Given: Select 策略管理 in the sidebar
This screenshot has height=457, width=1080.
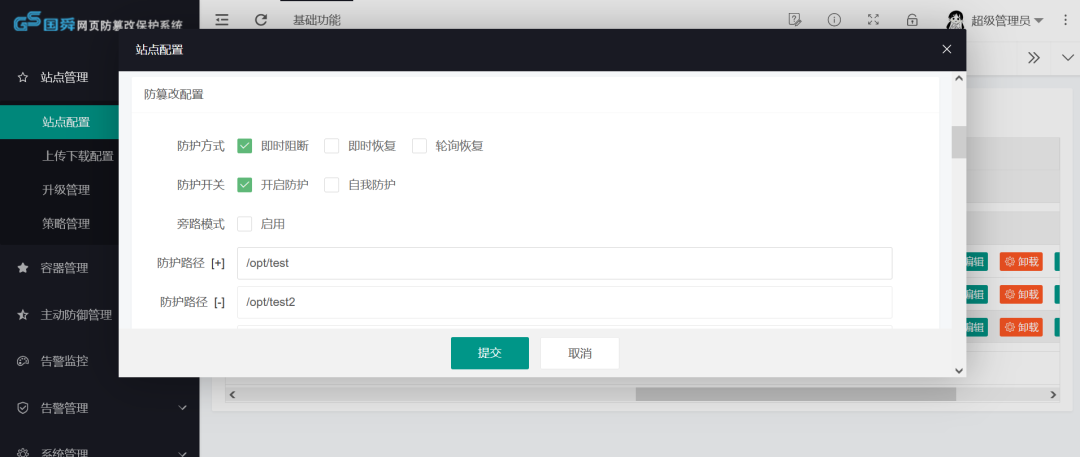Looking at the screenshot, I should point(66,223).
